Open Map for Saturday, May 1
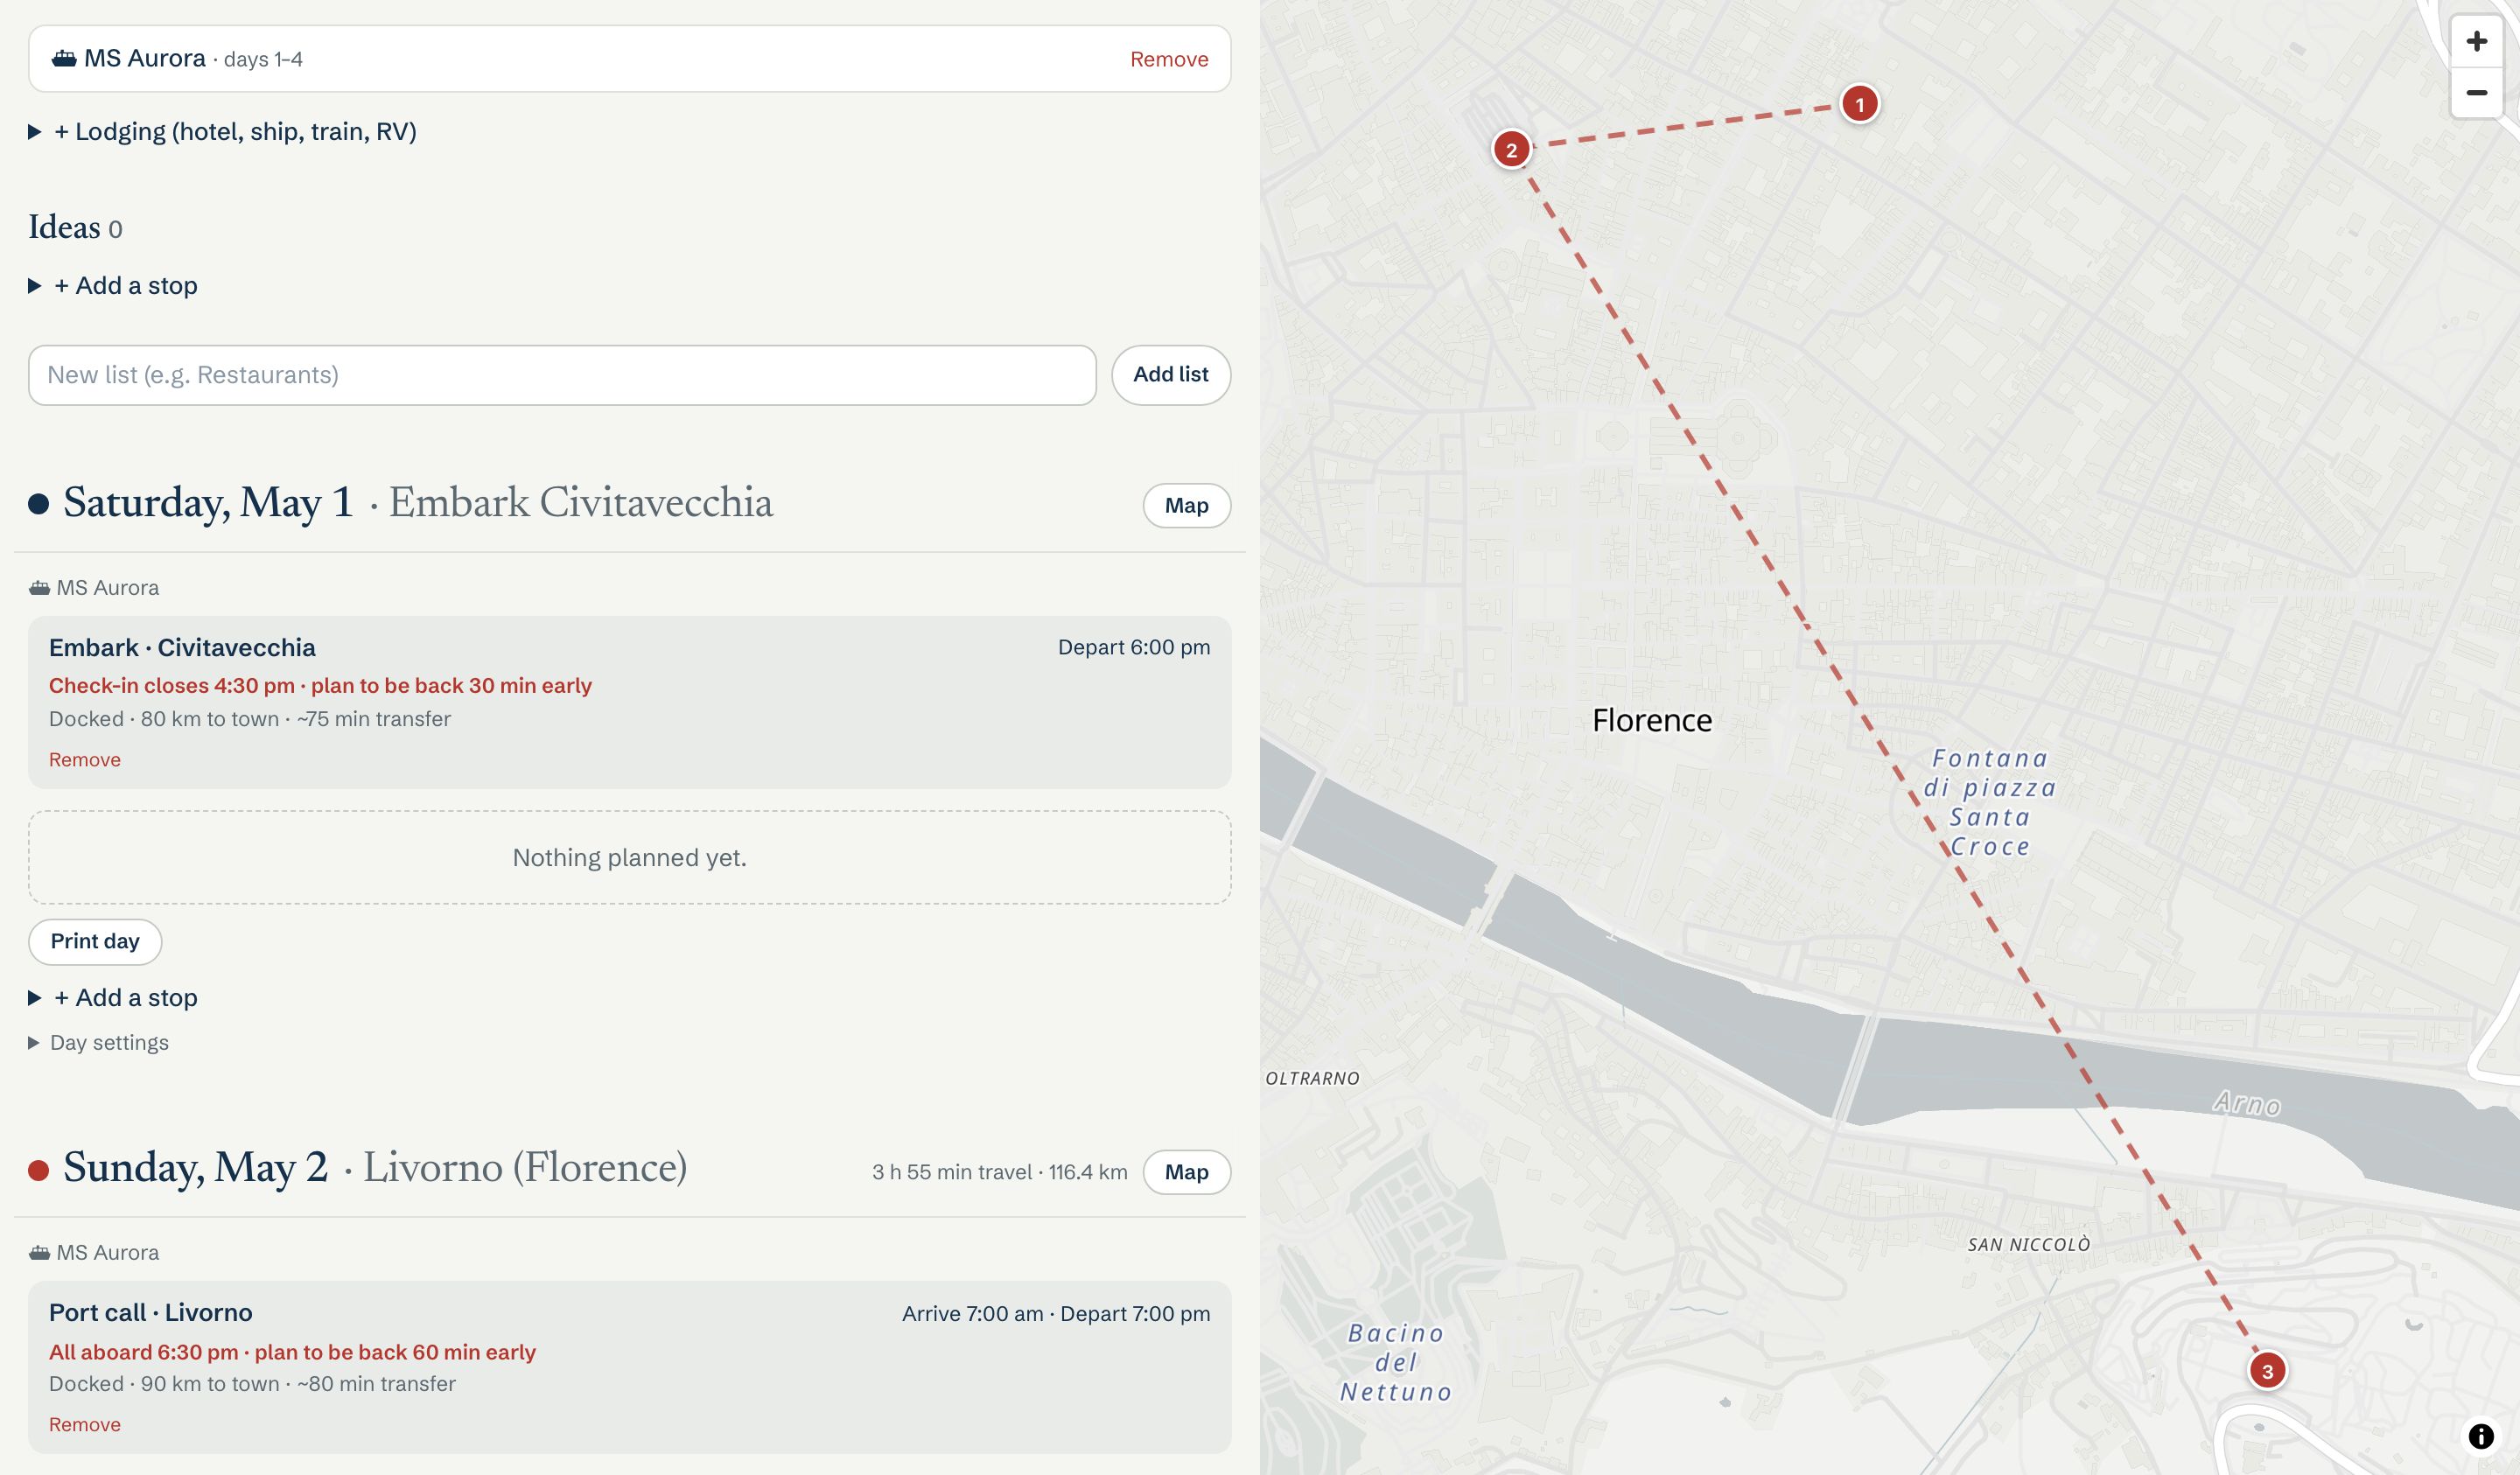2520x1475 pixels. pos(1186,505)
